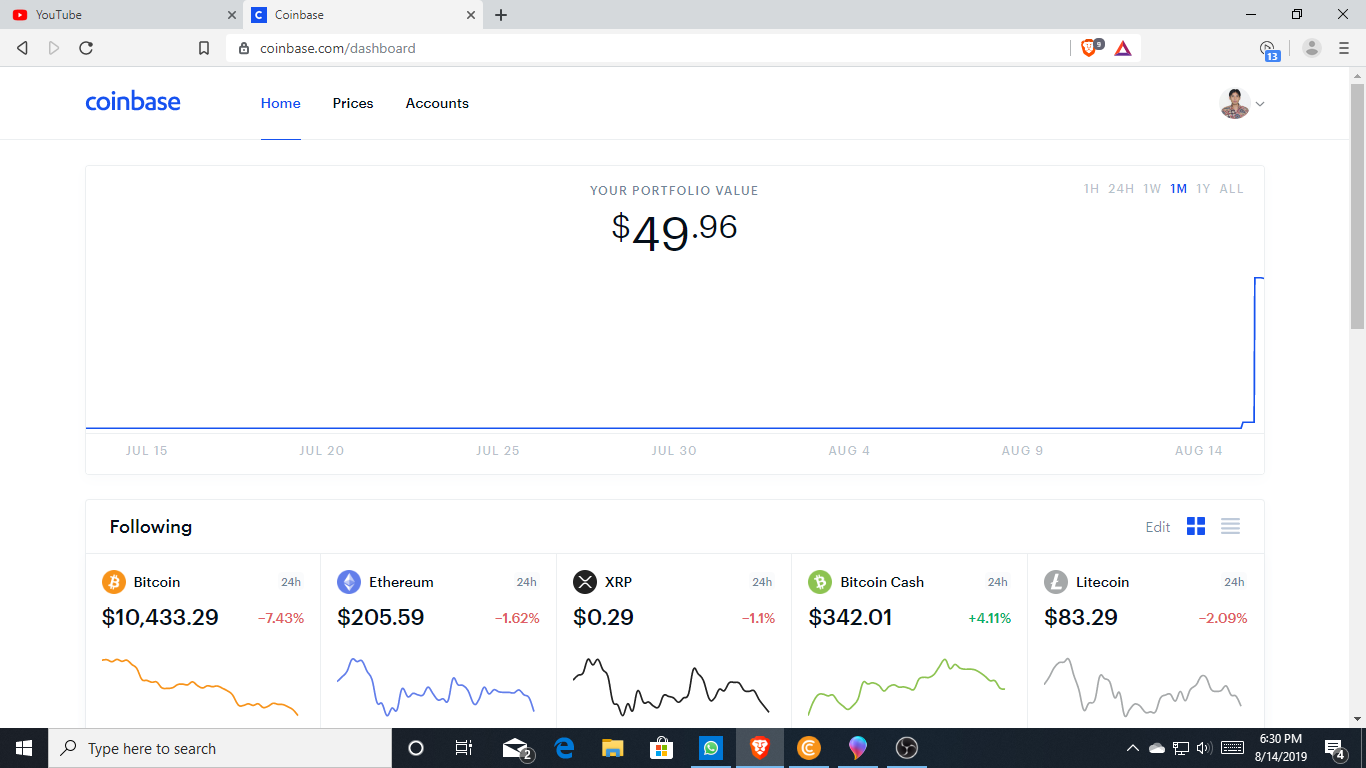Select the Coinbase browser tab
This screenshot has height=768, width=1366.
364,15
